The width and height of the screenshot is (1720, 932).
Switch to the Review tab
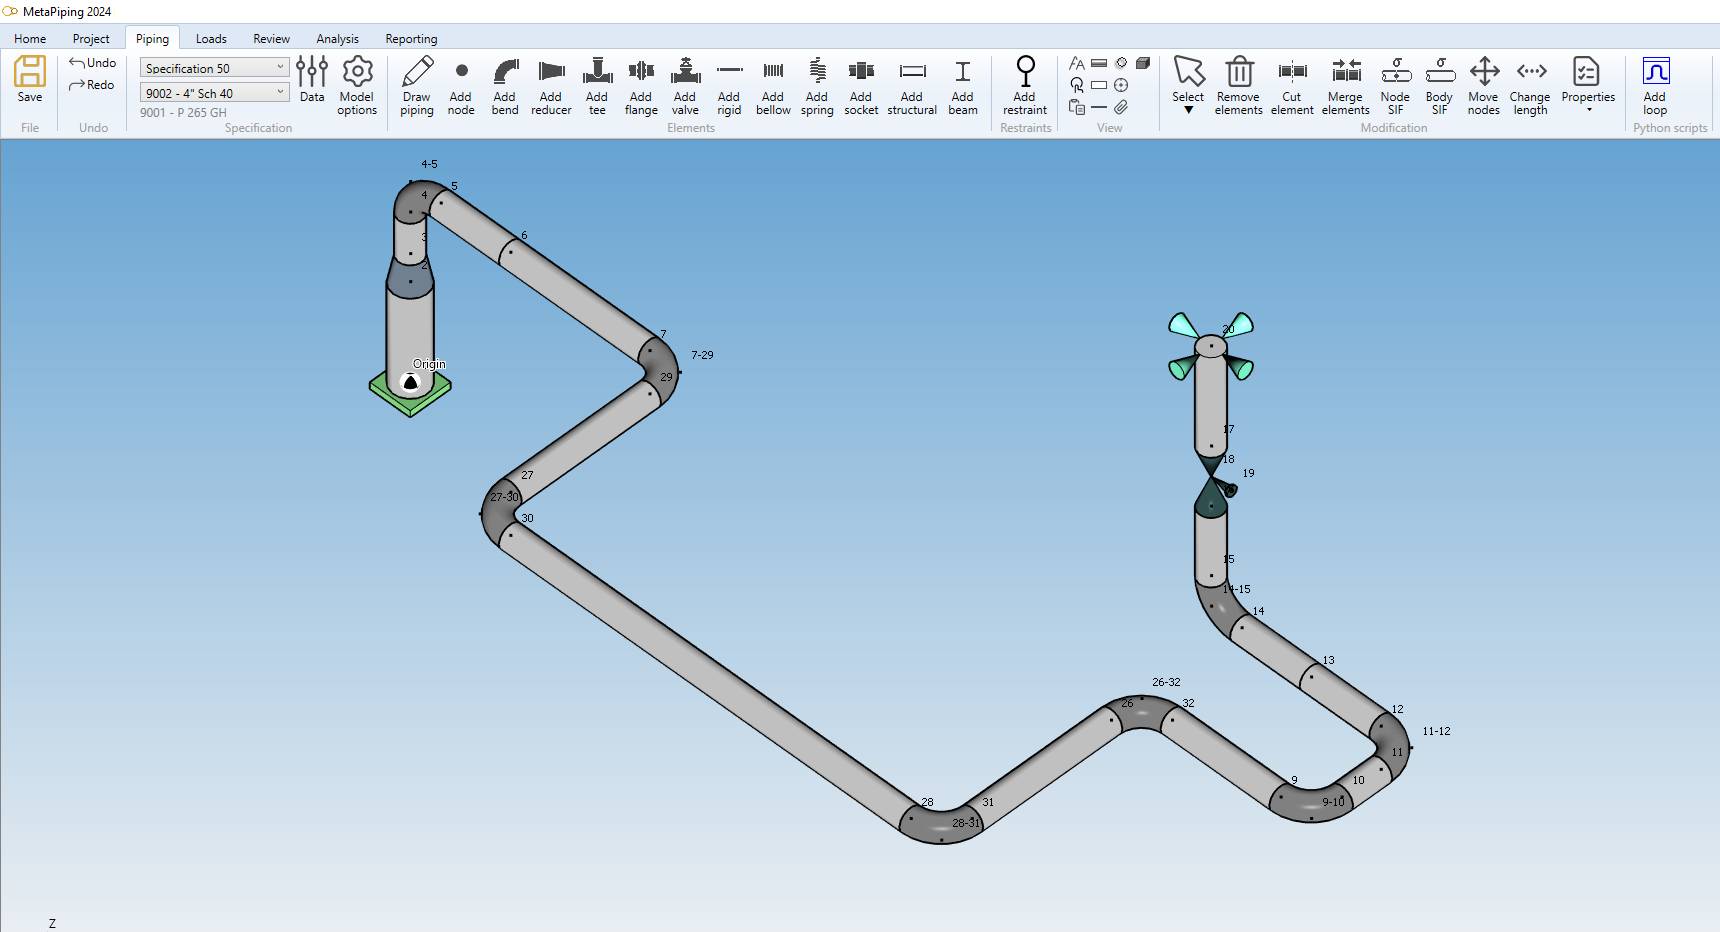[271, 38]
